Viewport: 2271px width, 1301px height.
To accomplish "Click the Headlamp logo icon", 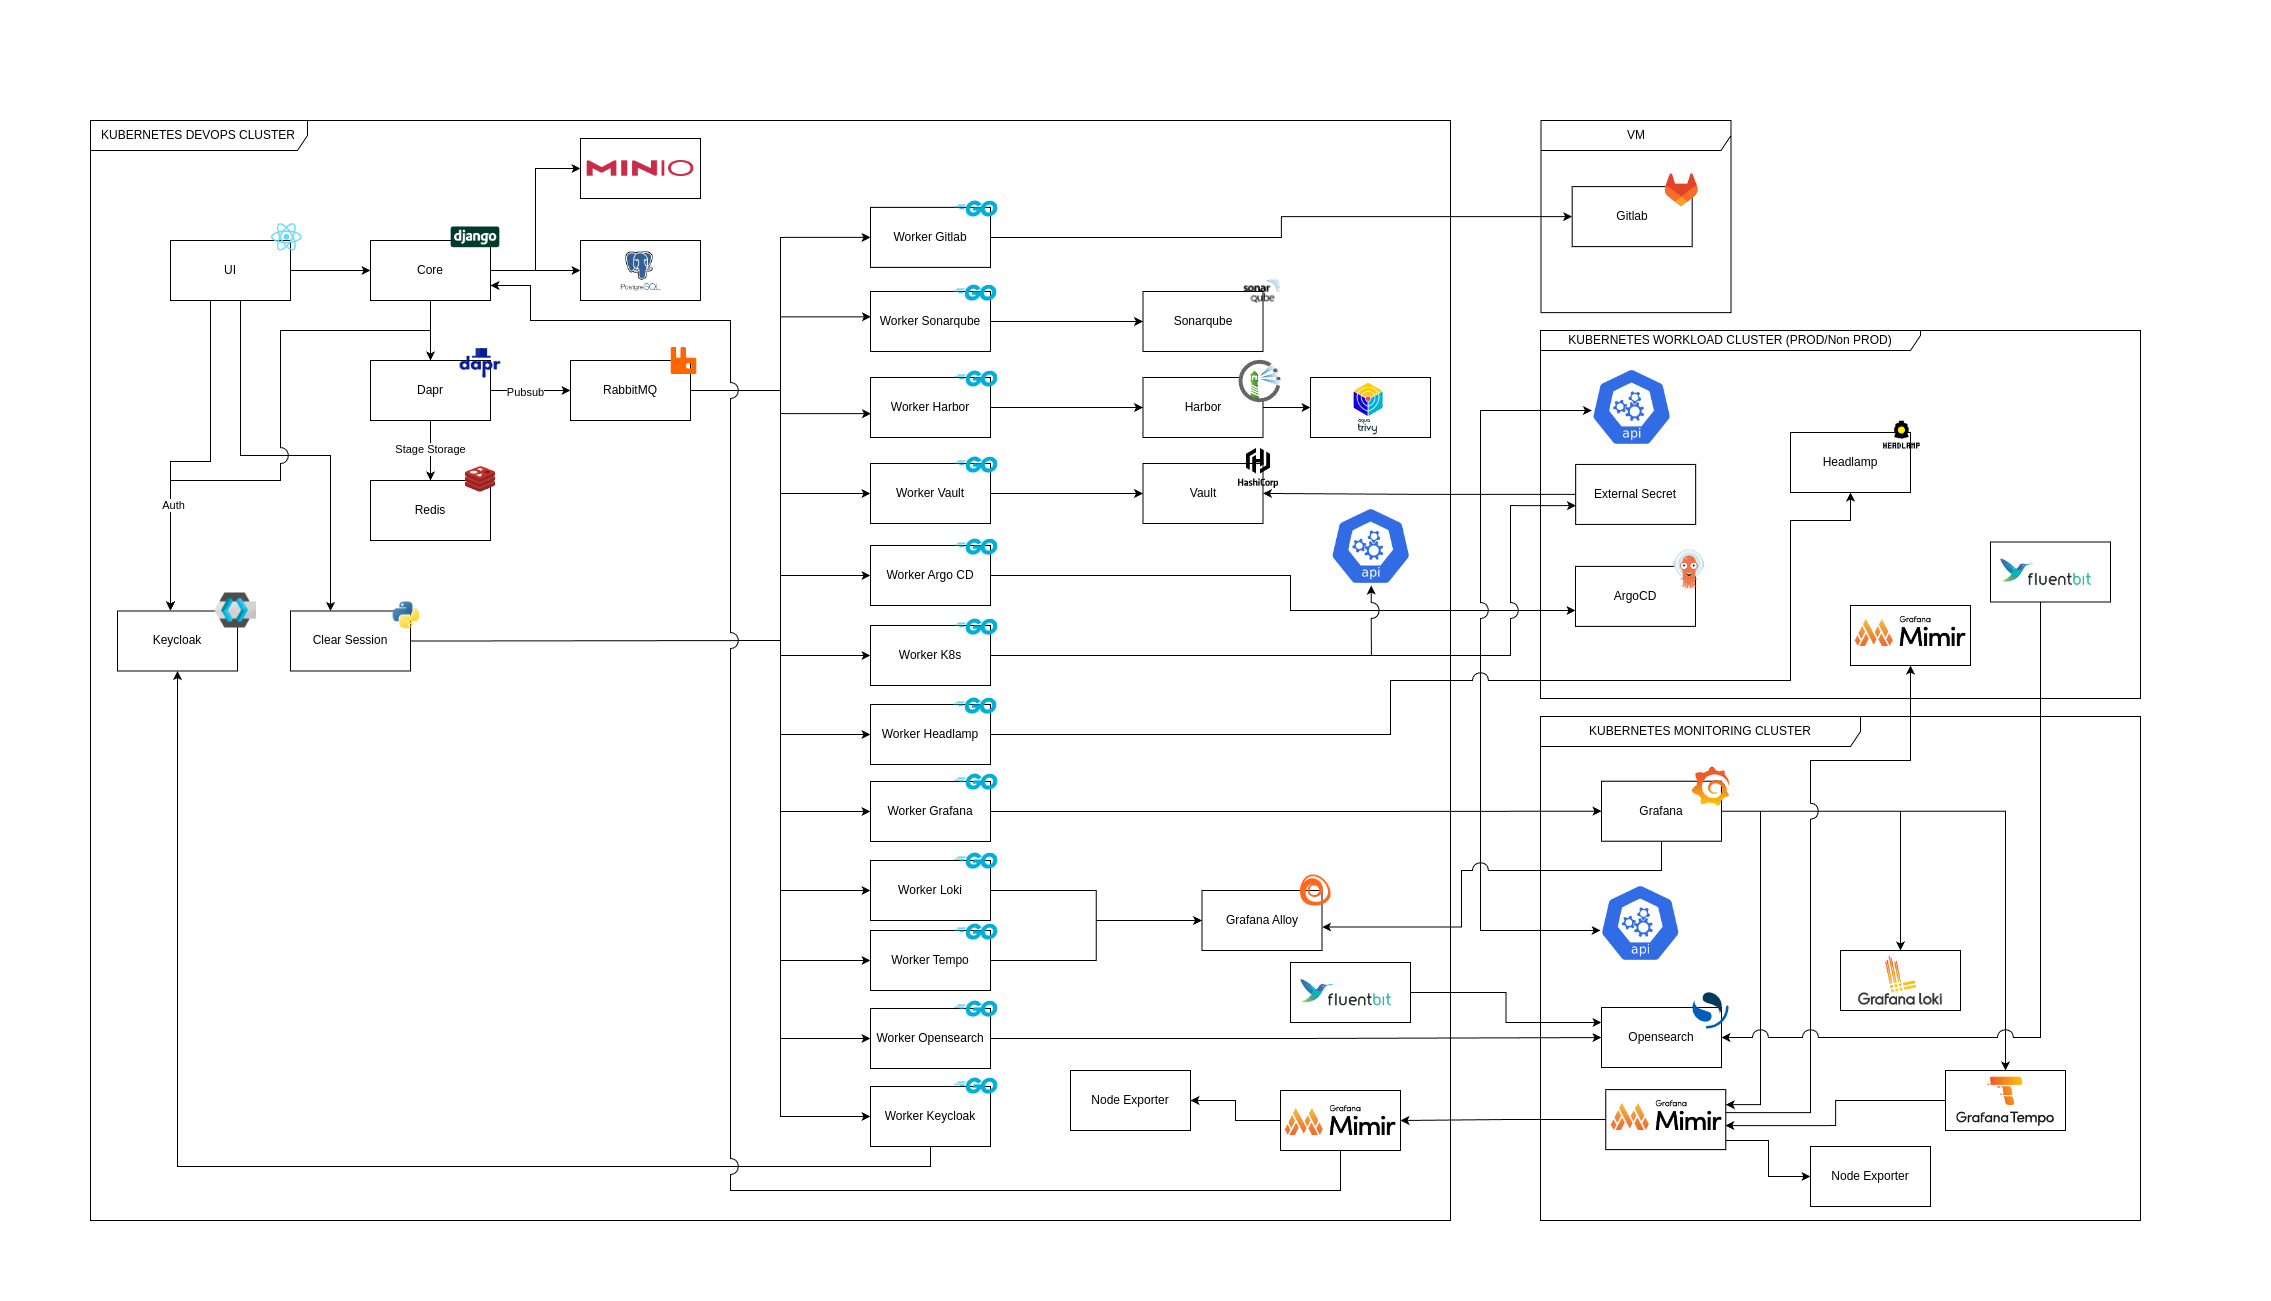I will (x=1901, y=435).
